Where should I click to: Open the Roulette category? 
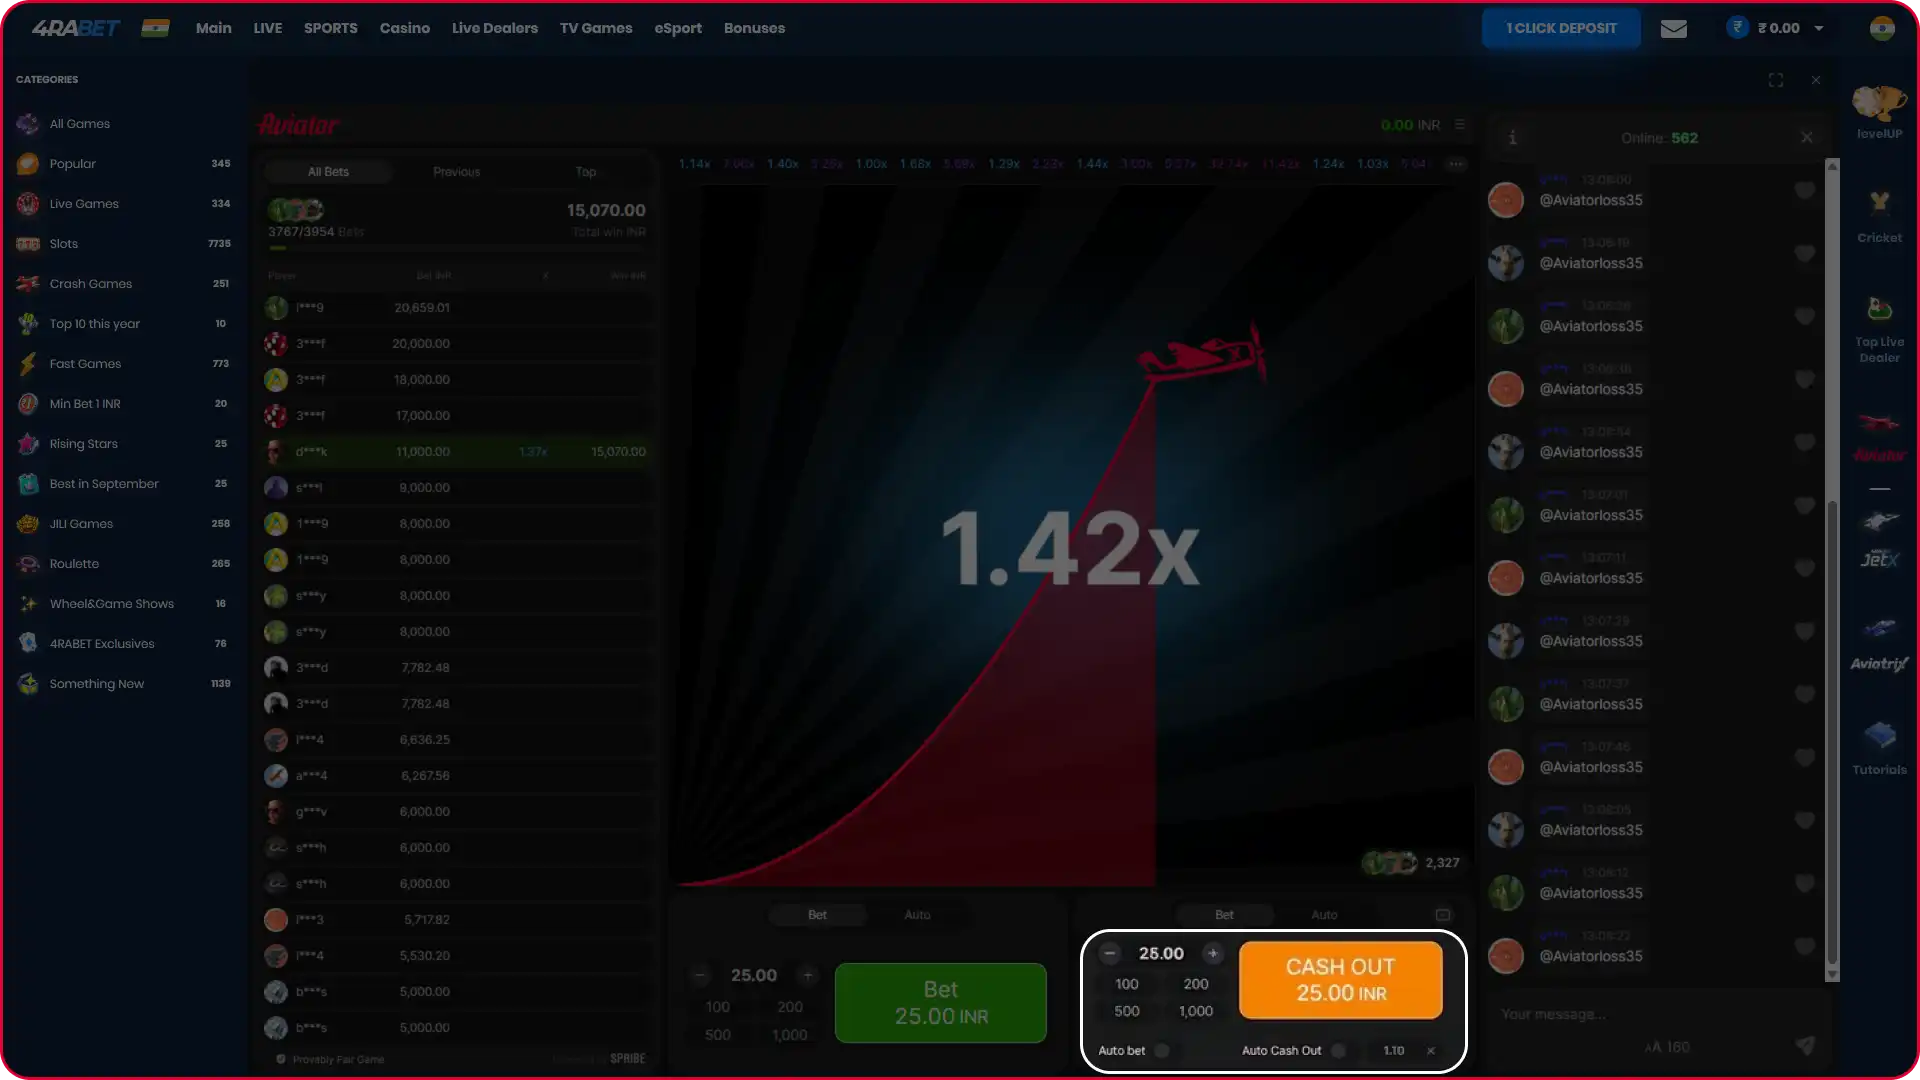123,564
